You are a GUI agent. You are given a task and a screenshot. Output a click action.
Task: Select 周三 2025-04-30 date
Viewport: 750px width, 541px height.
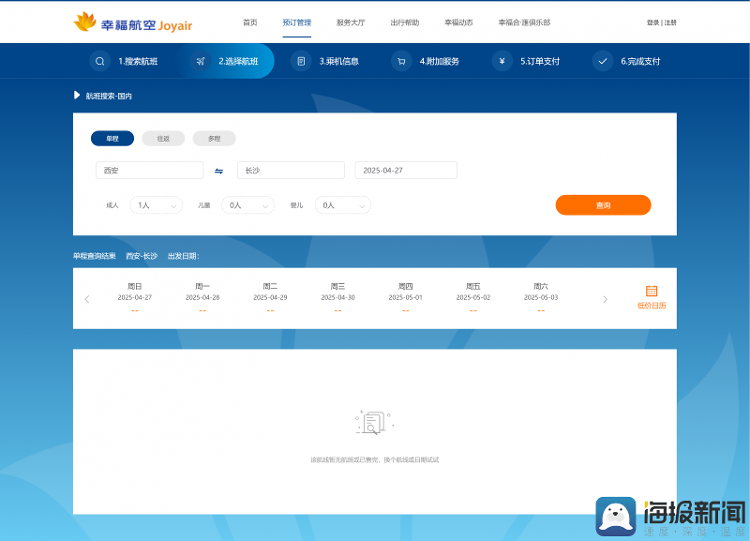(338, 298)
